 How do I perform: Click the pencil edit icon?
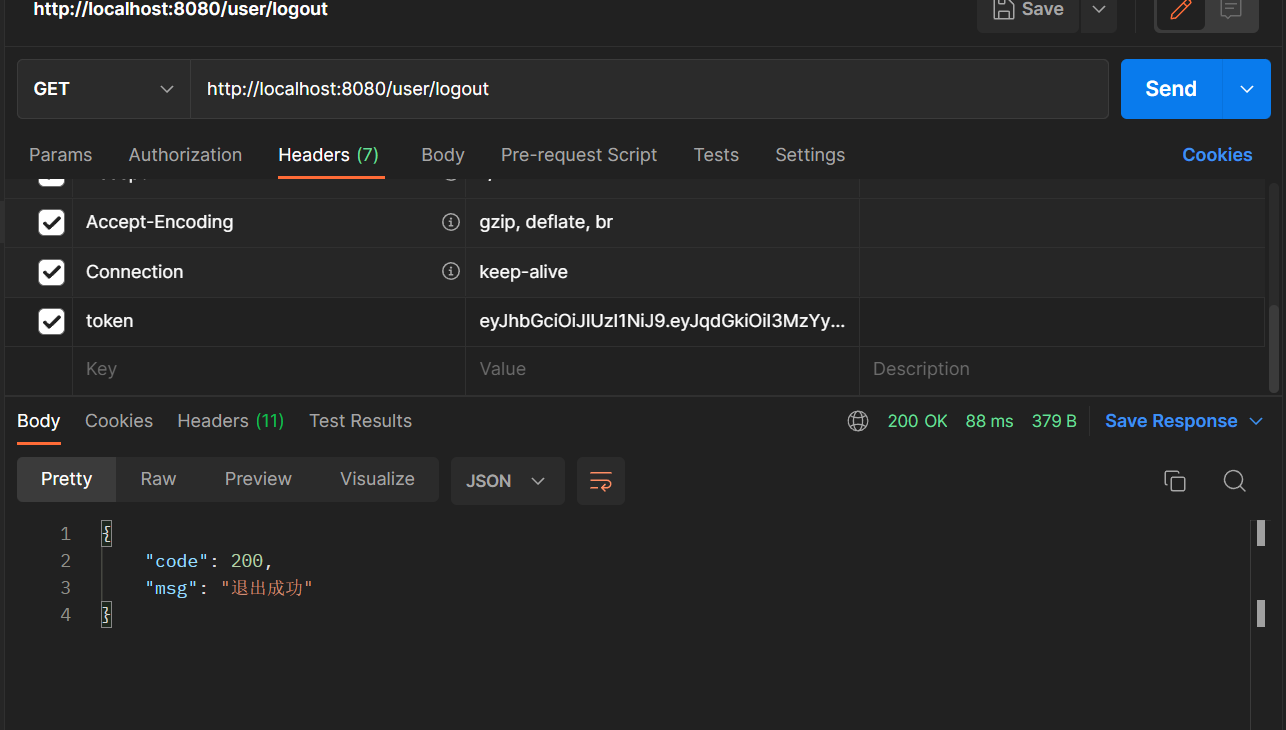coord(1180,10)
